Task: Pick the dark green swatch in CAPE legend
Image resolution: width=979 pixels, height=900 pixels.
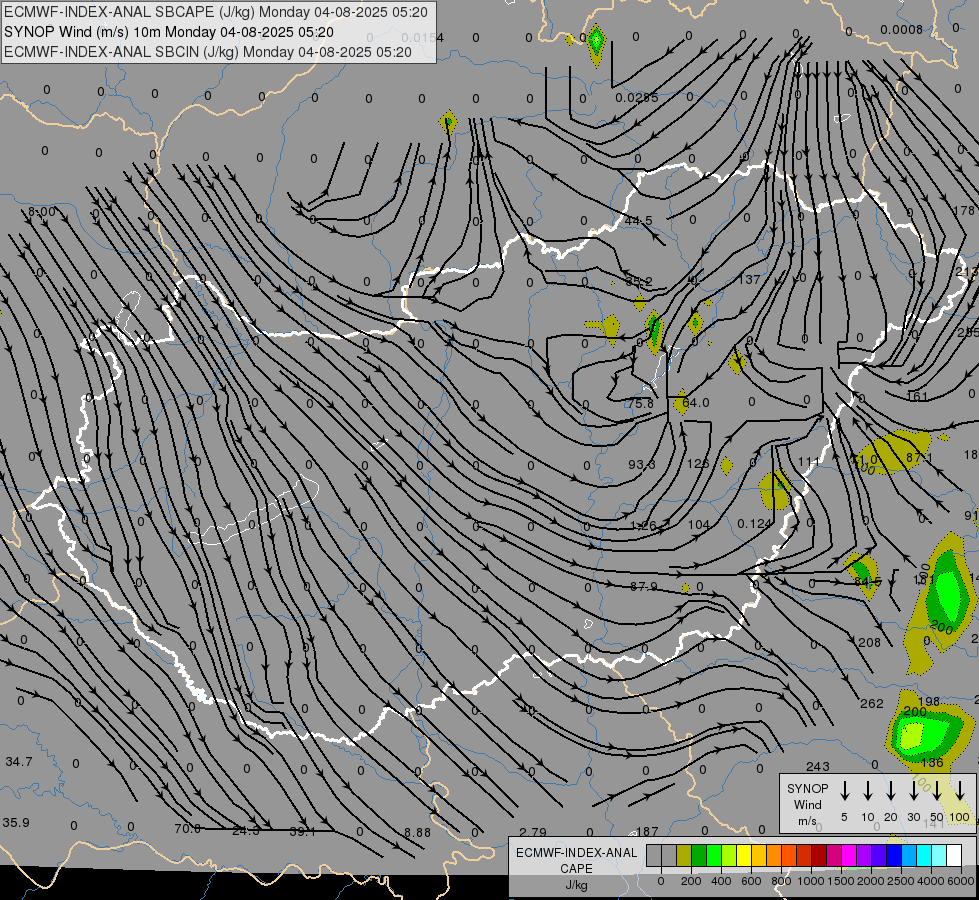Action: click(699, 856)
